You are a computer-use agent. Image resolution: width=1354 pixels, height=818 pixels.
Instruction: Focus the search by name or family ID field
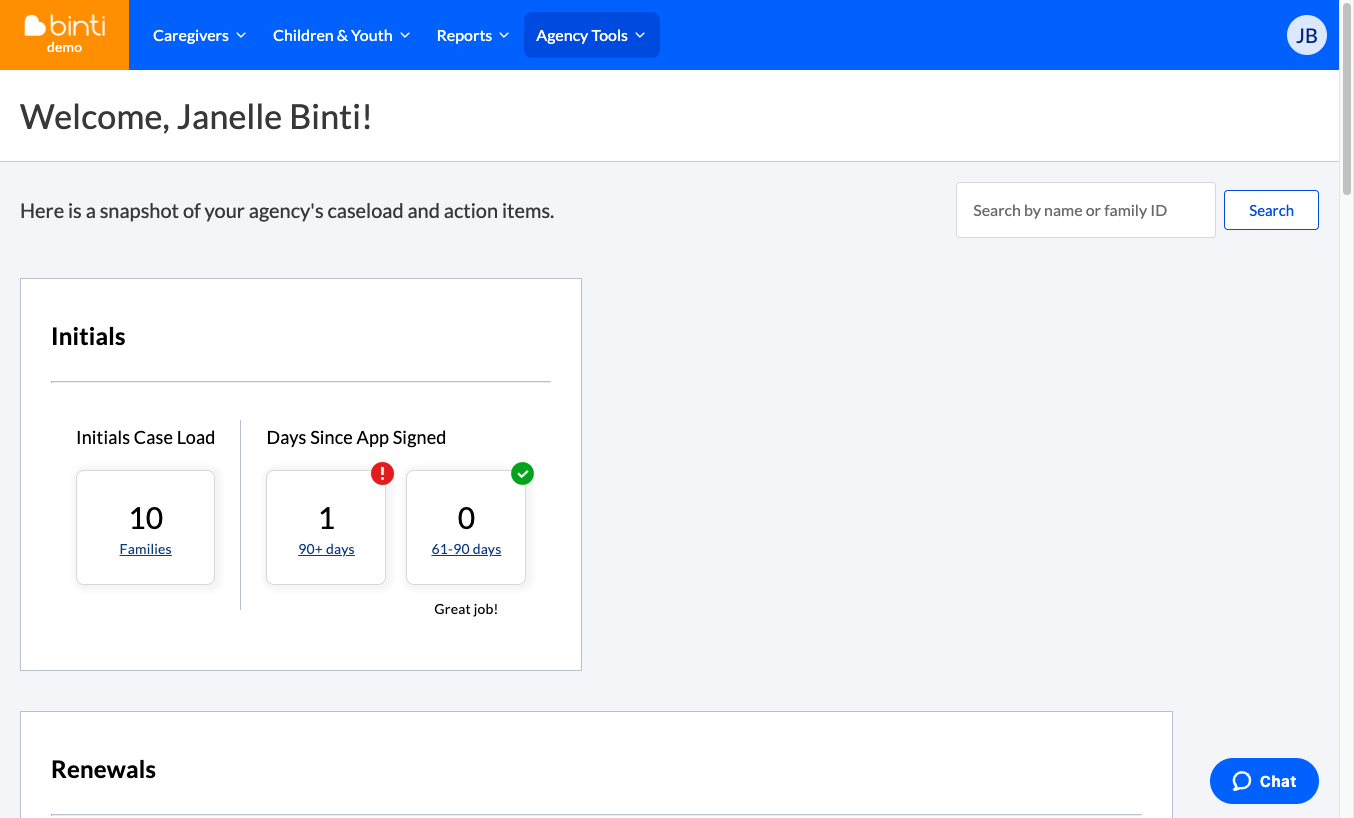point(1086,210)
